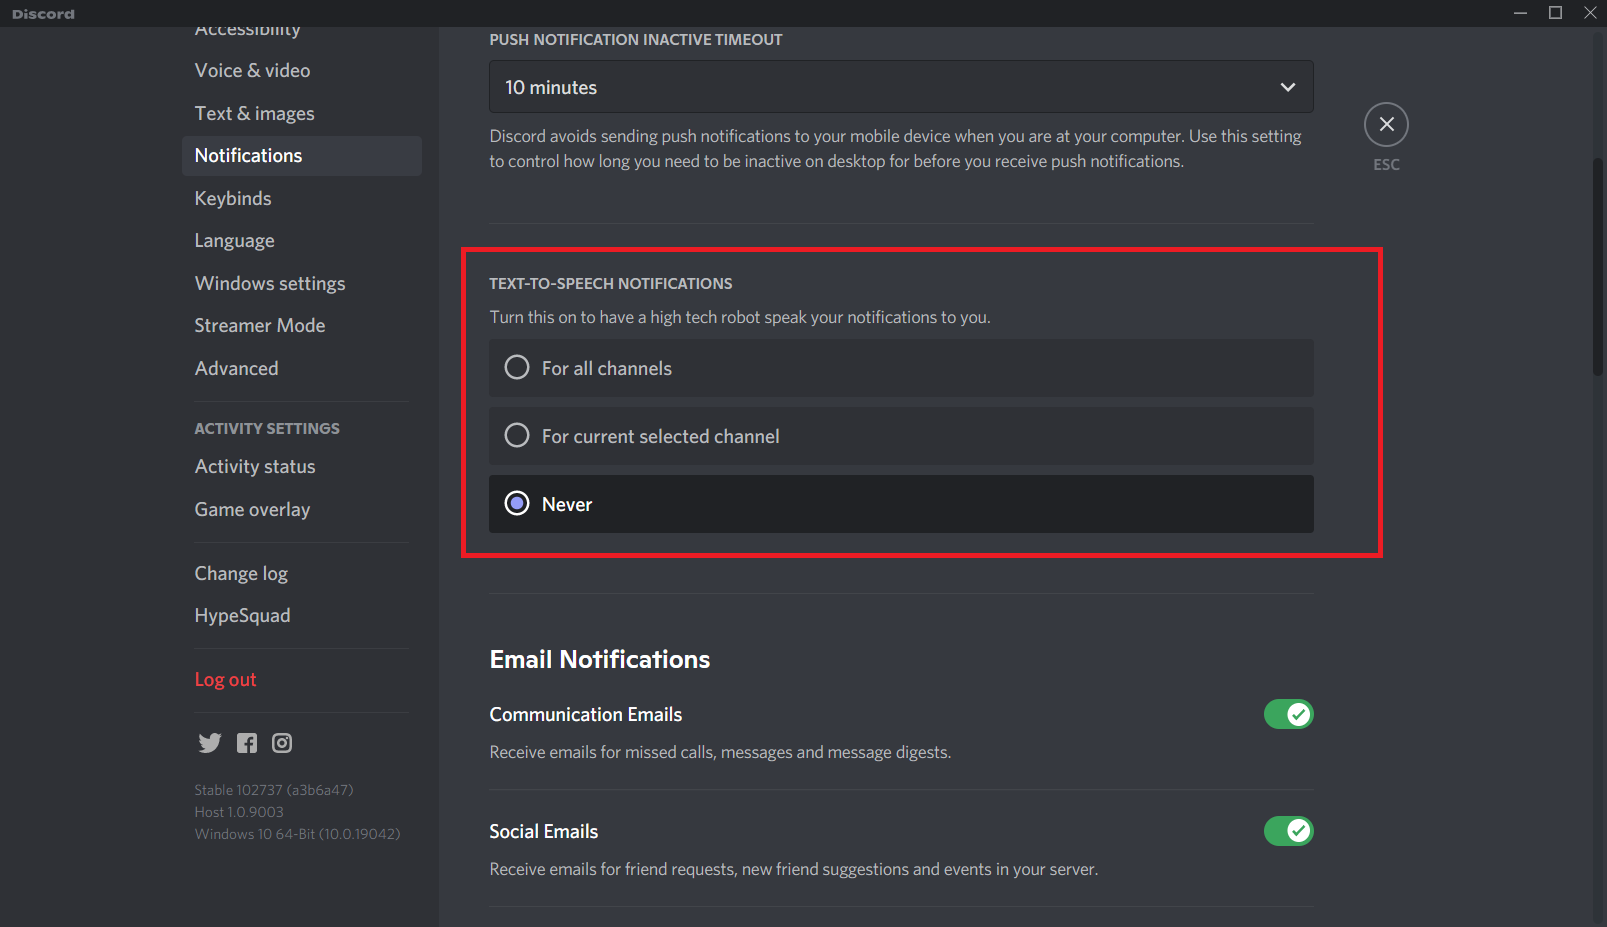Screen dimensions: 1607x927
Task: Open Keybinds settings
Action: 232,198
